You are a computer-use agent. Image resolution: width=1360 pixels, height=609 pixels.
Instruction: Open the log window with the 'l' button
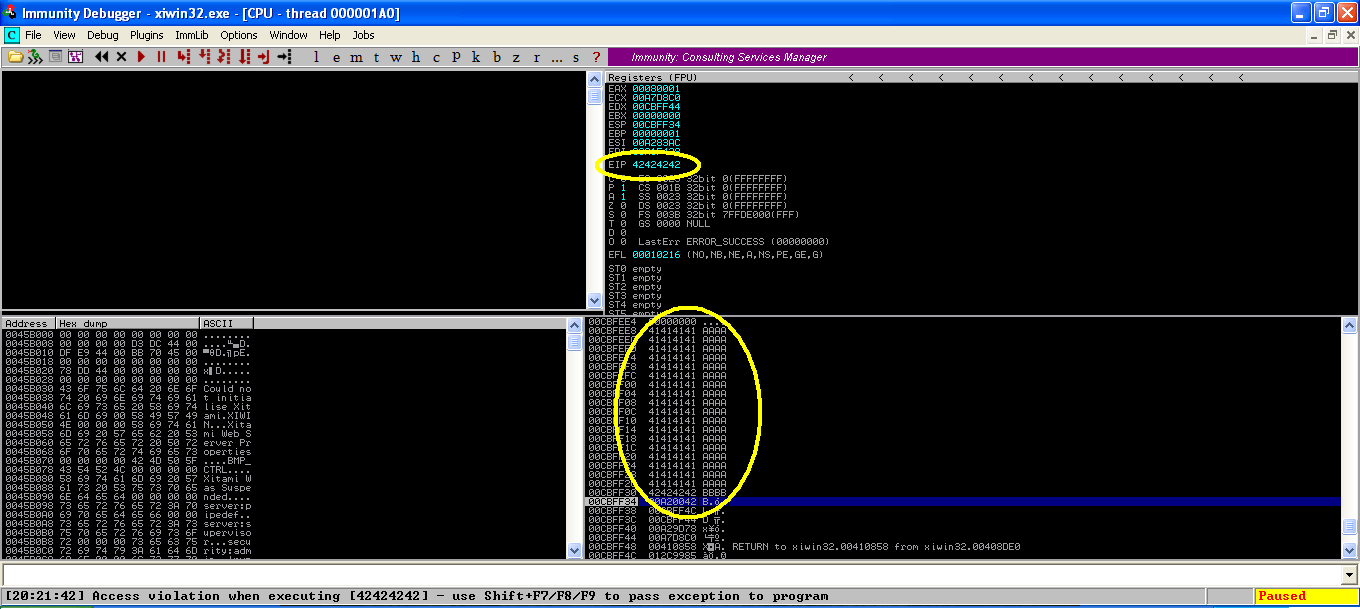(x=317, y=57)
